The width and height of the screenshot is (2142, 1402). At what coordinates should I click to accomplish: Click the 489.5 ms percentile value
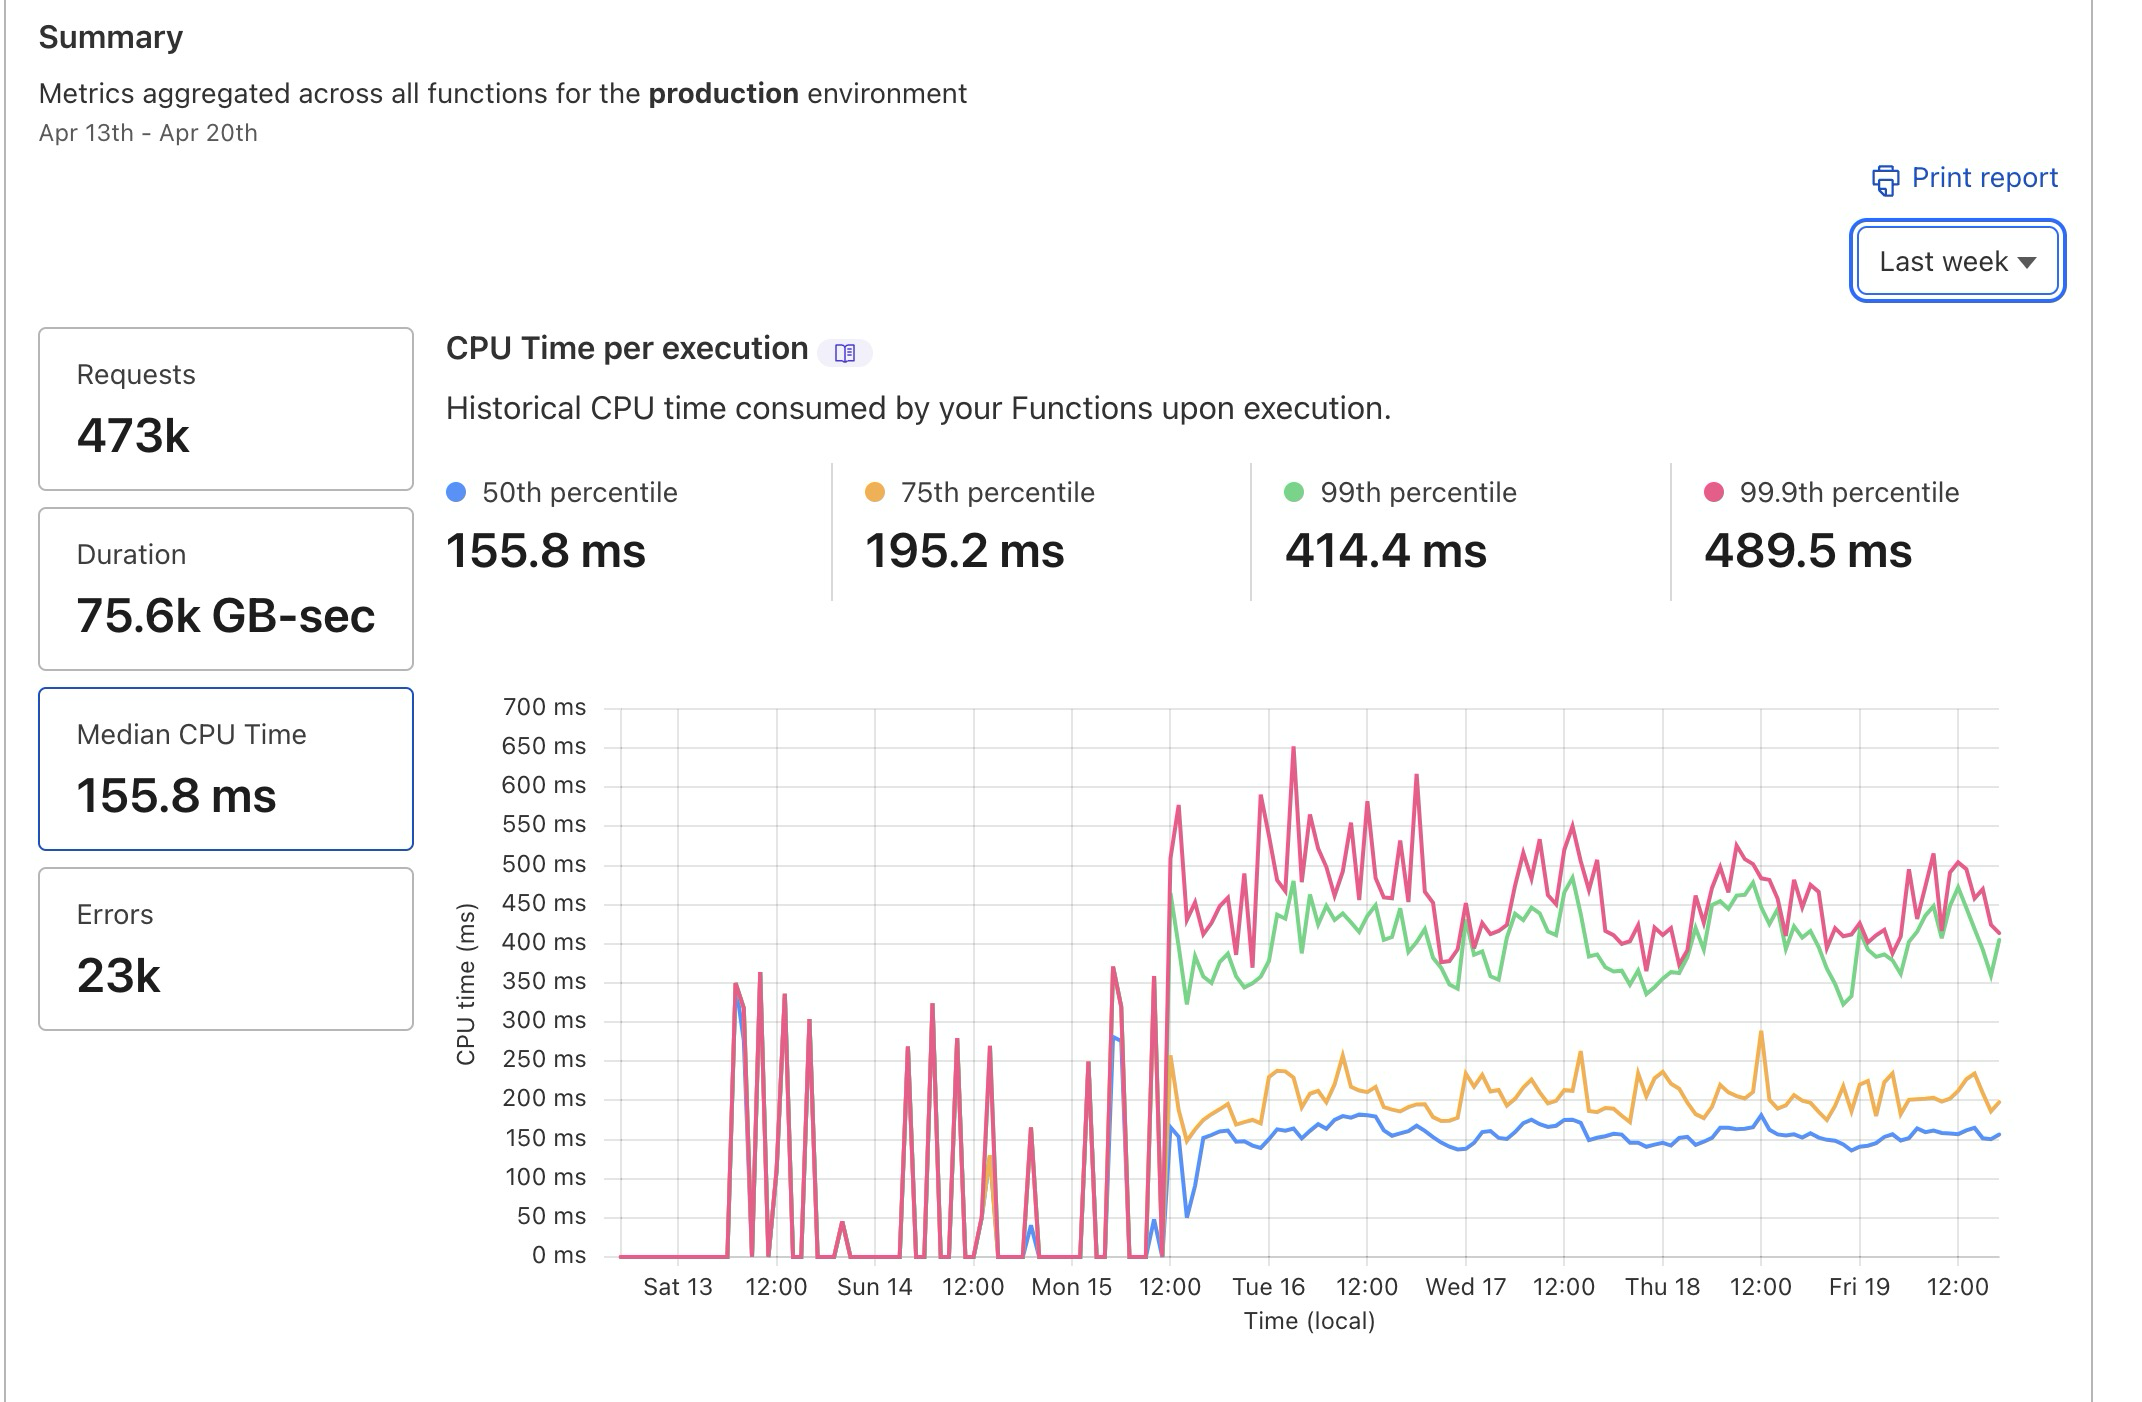[x=1808, y=551]
